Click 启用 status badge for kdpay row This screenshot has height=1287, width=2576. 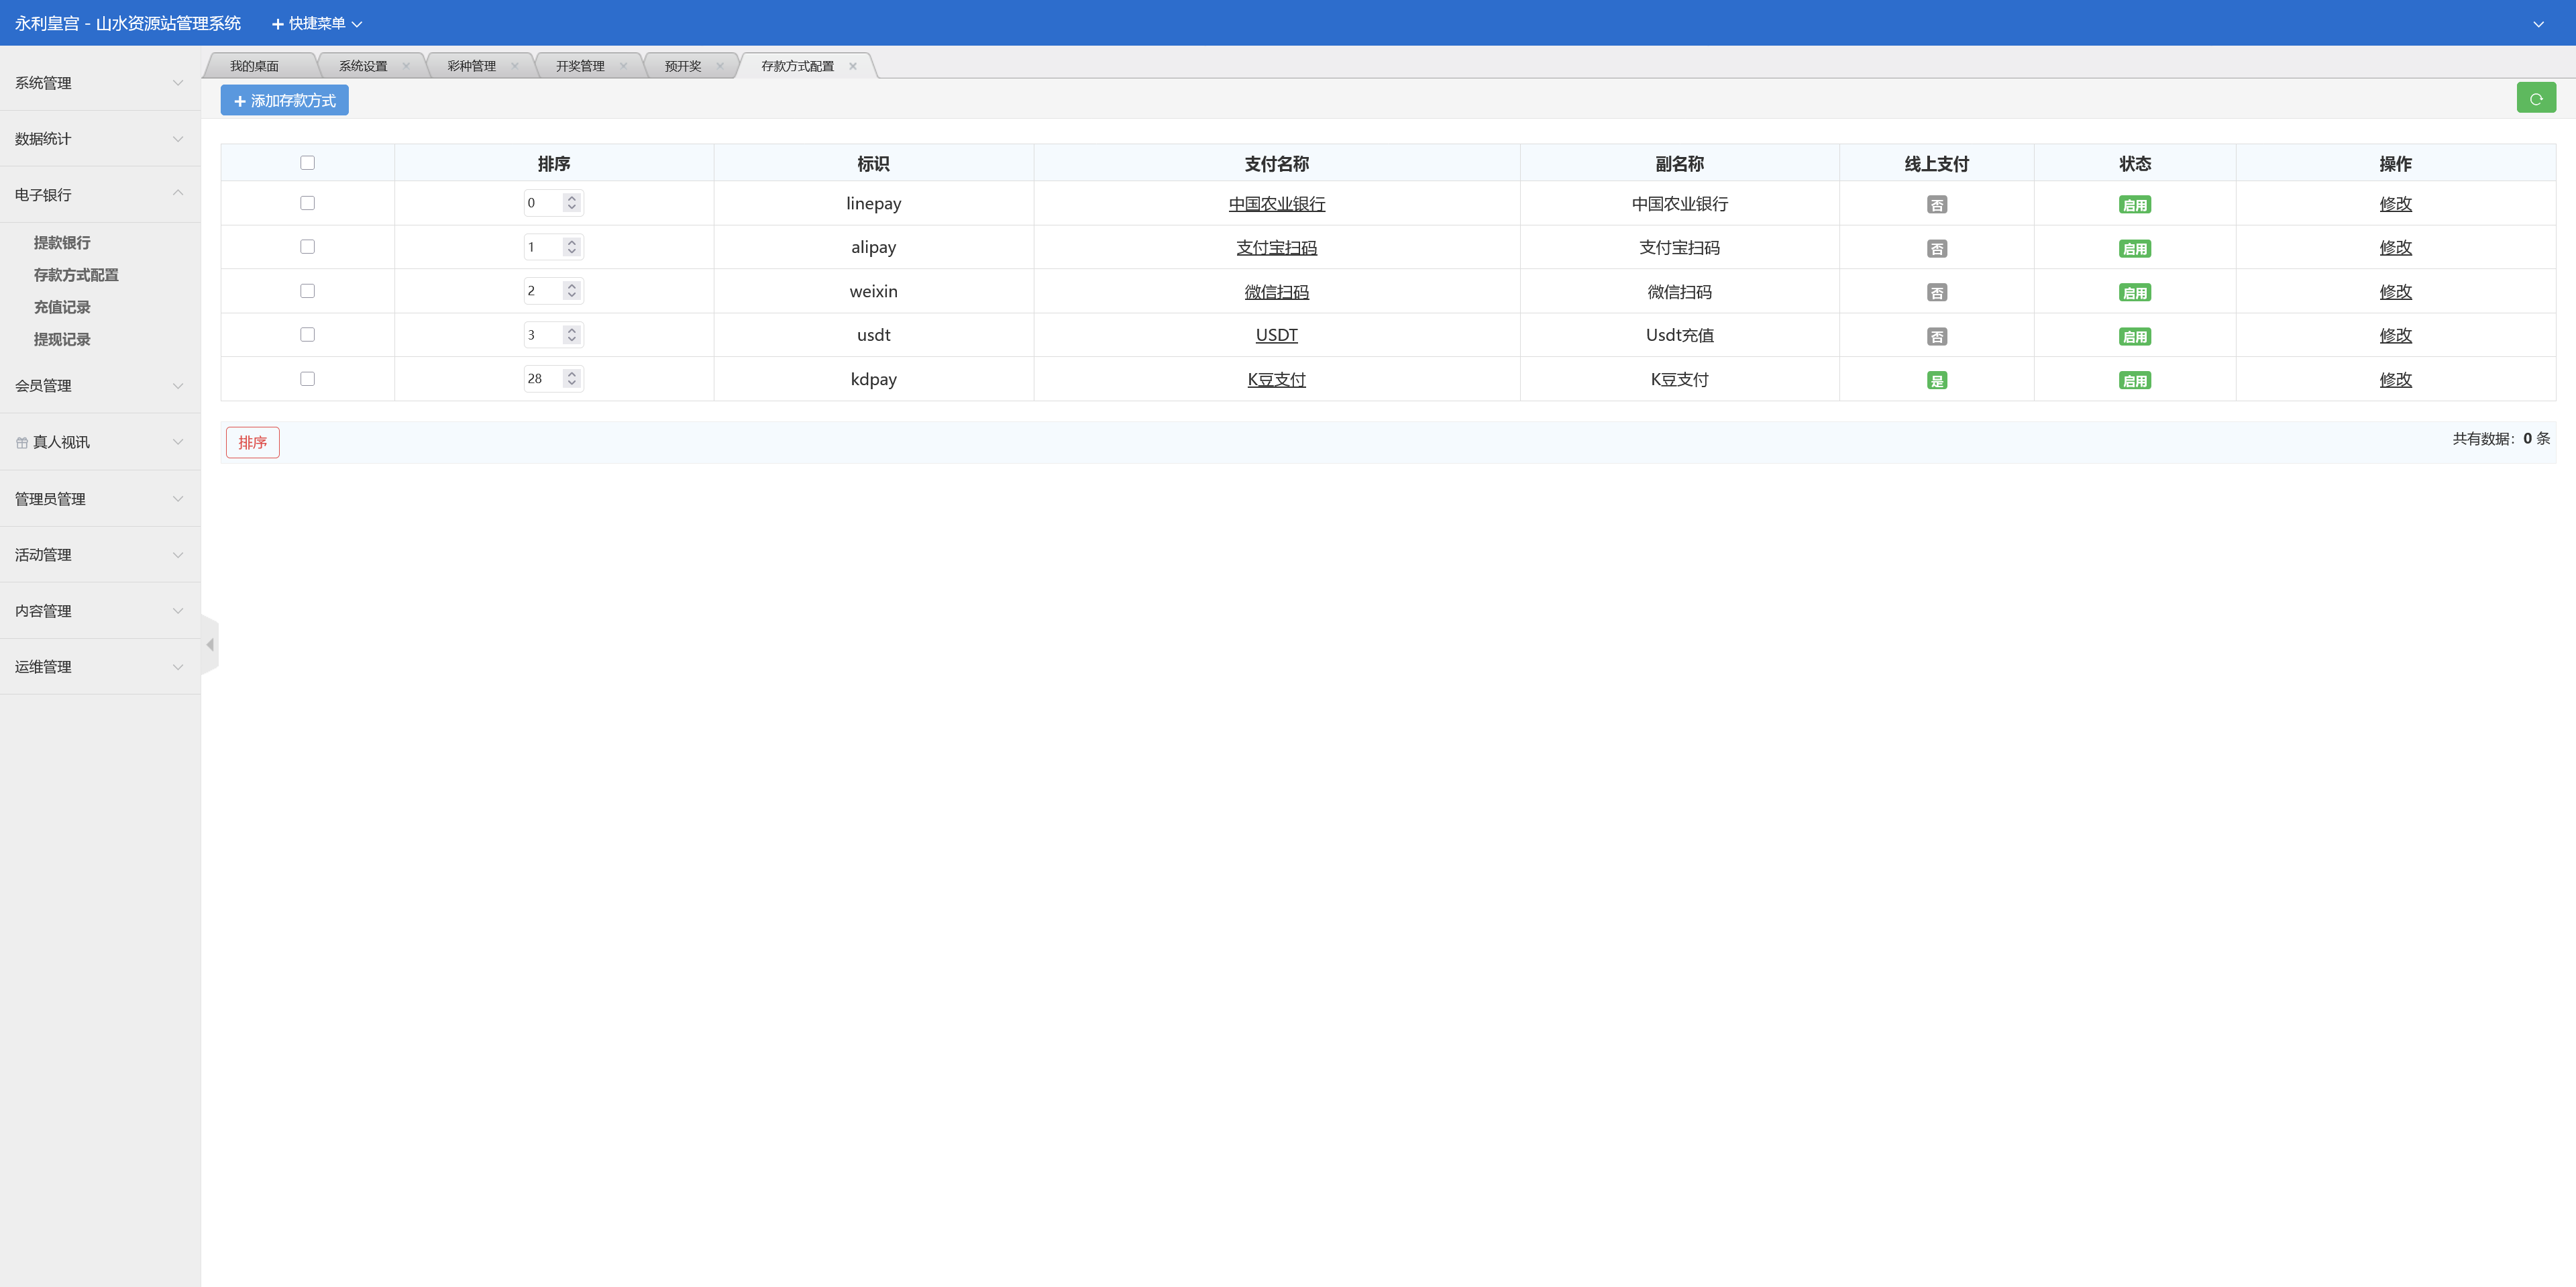(x=2134, y=380)
